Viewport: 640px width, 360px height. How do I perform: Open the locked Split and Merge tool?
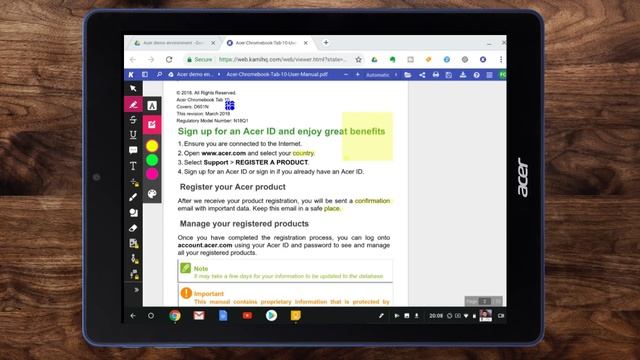[x=134, y=274]
